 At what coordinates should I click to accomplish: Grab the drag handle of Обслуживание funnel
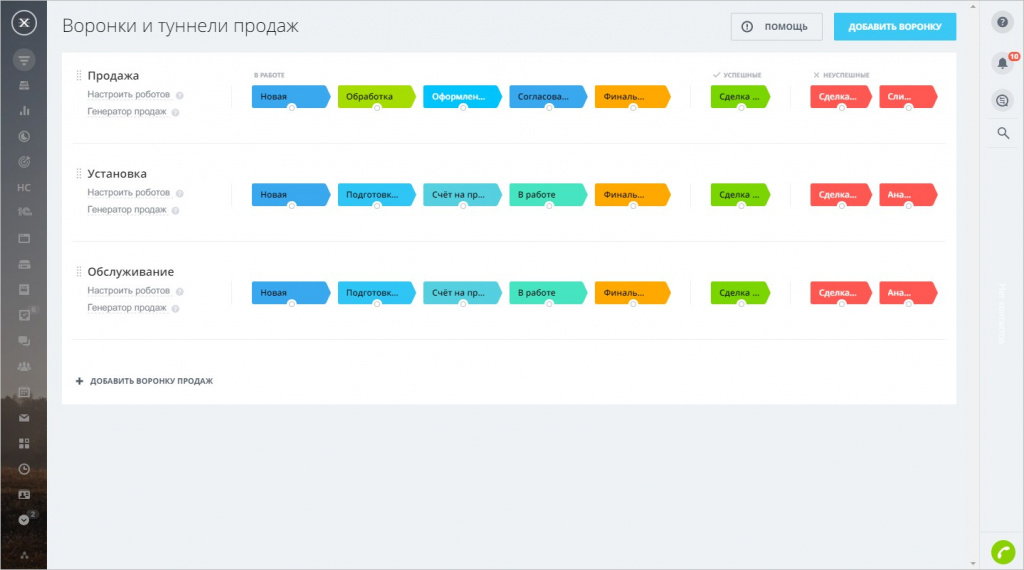point(78,272)
